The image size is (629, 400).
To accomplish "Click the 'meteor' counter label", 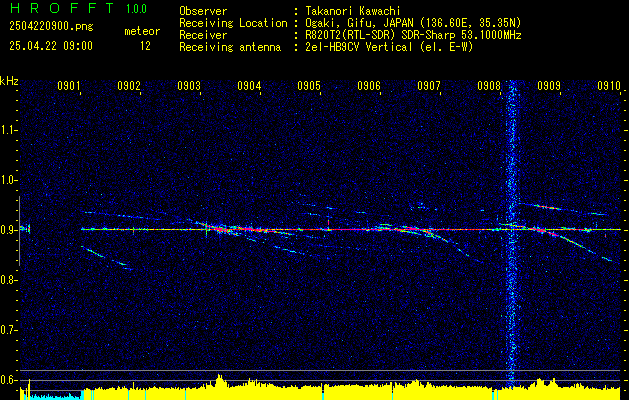I will coord(142,31).
